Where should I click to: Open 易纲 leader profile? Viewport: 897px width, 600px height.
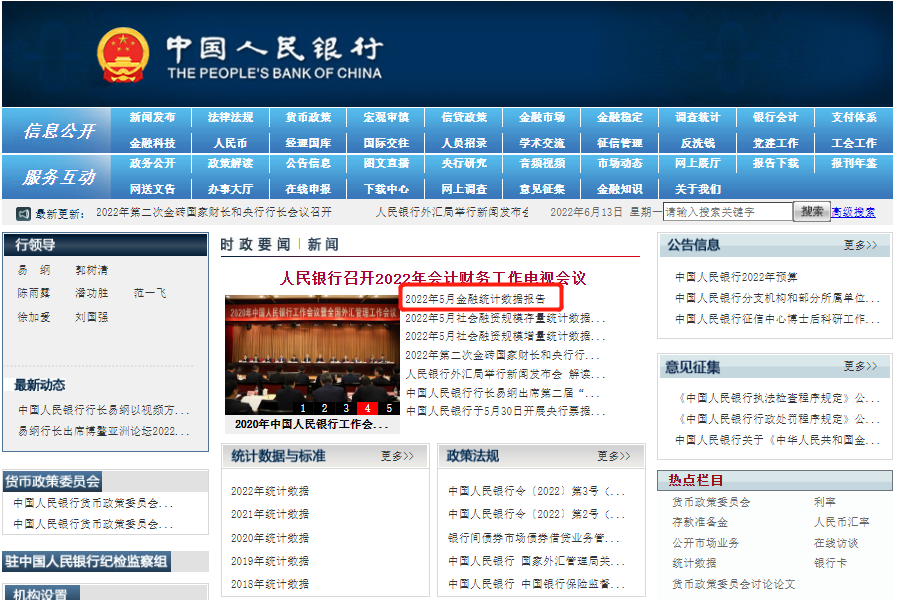coord(34,270)
